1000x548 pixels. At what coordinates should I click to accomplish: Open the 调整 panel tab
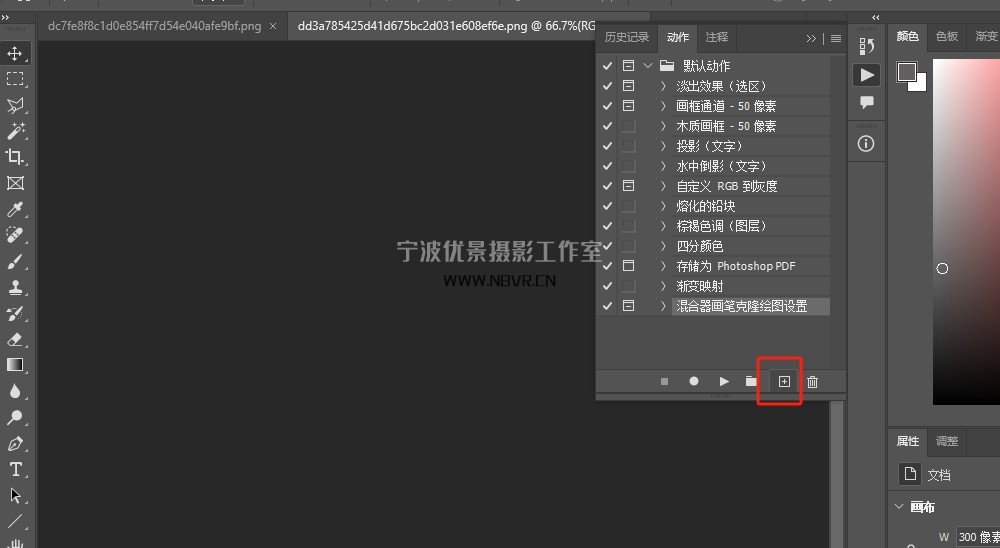click(946, 441)
